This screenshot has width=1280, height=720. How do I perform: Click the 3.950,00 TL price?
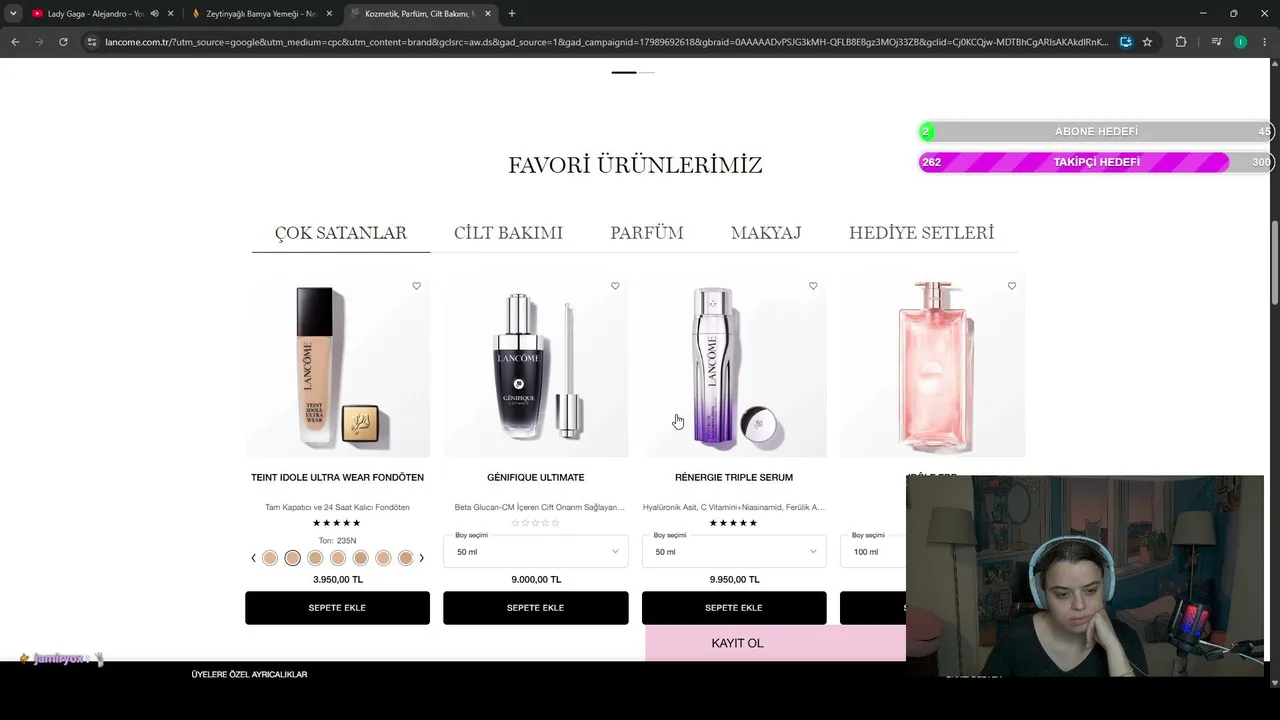click(x=338, y=580)
